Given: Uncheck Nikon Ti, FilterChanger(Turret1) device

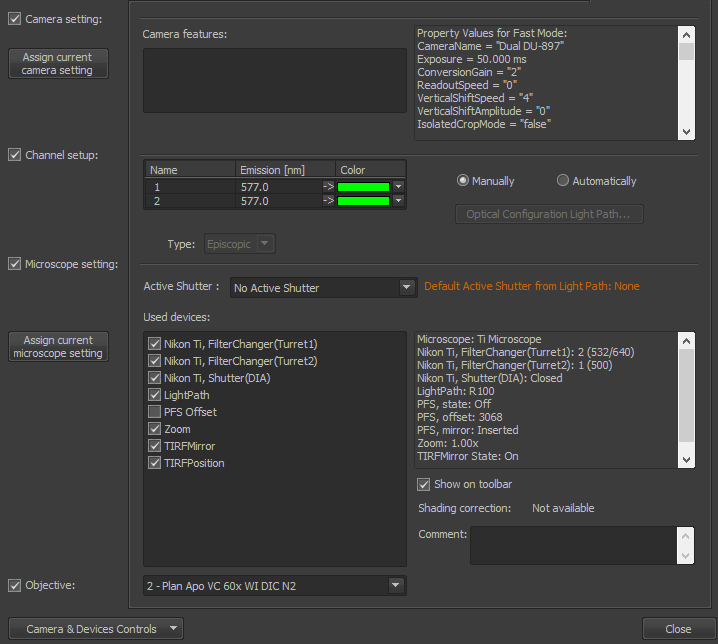Looking at the screenshot, I should (154, 344).
